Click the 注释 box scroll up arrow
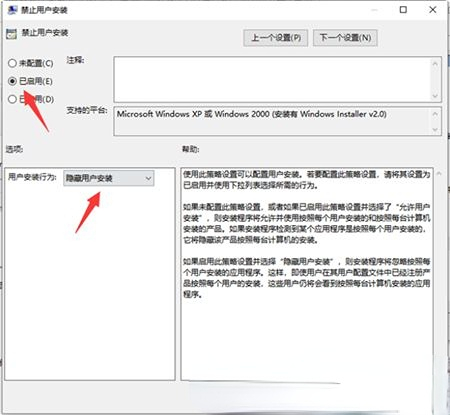450x415 pixels. coord(435,63)
